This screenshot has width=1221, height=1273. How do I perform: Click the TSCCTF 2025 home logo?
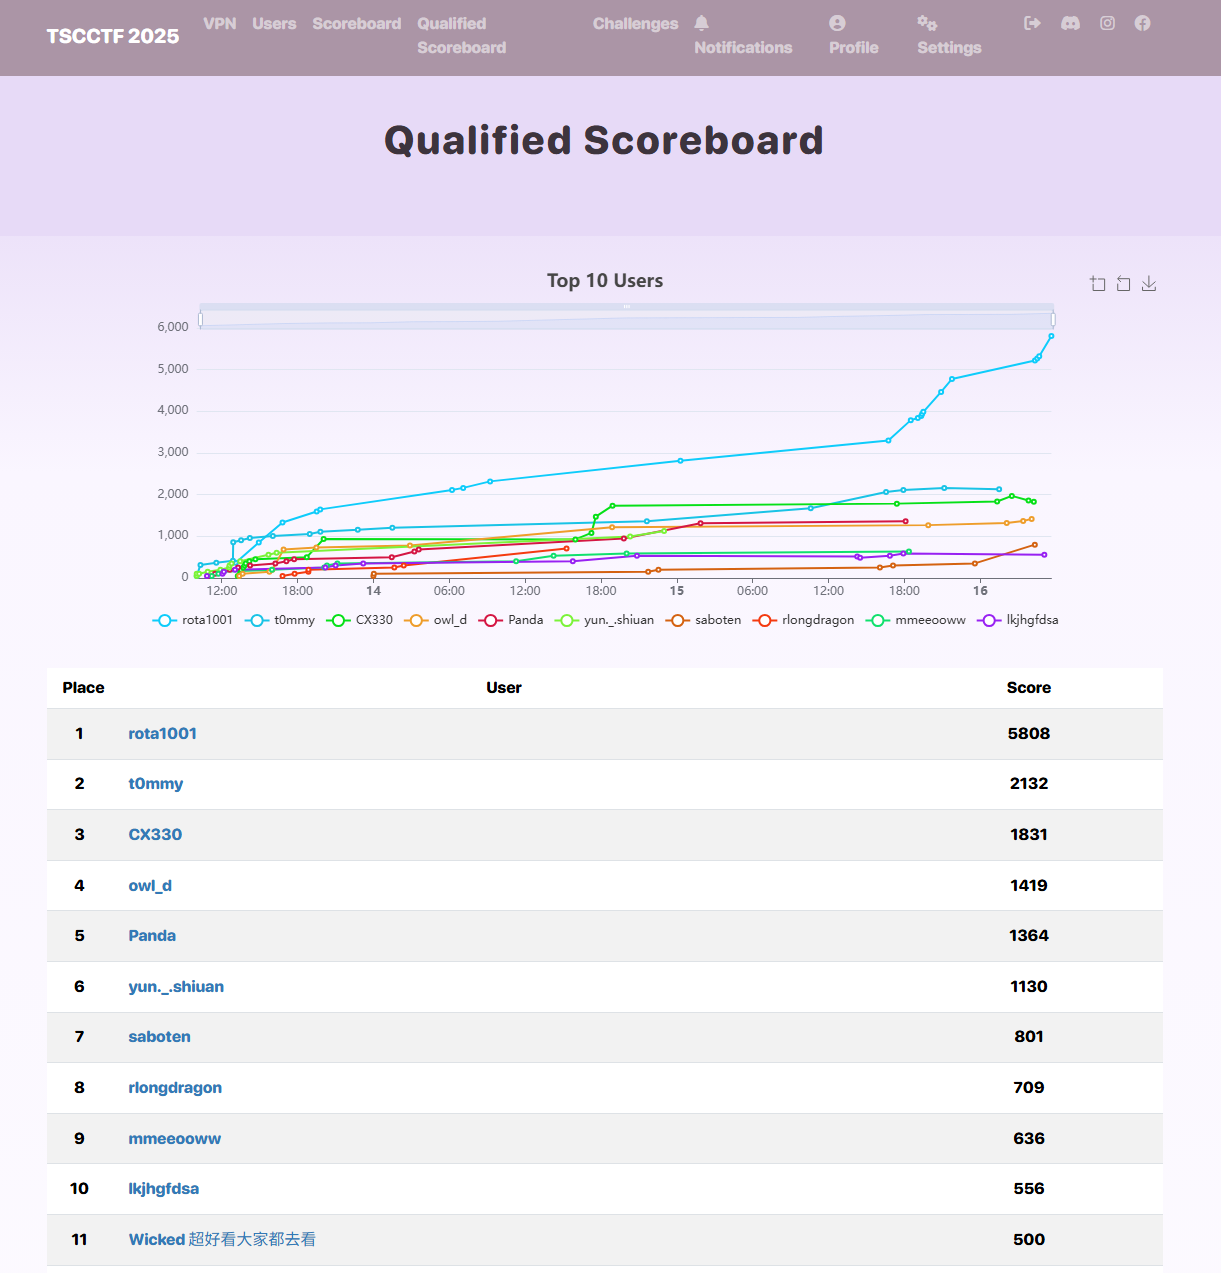click(x=113, y=36)
